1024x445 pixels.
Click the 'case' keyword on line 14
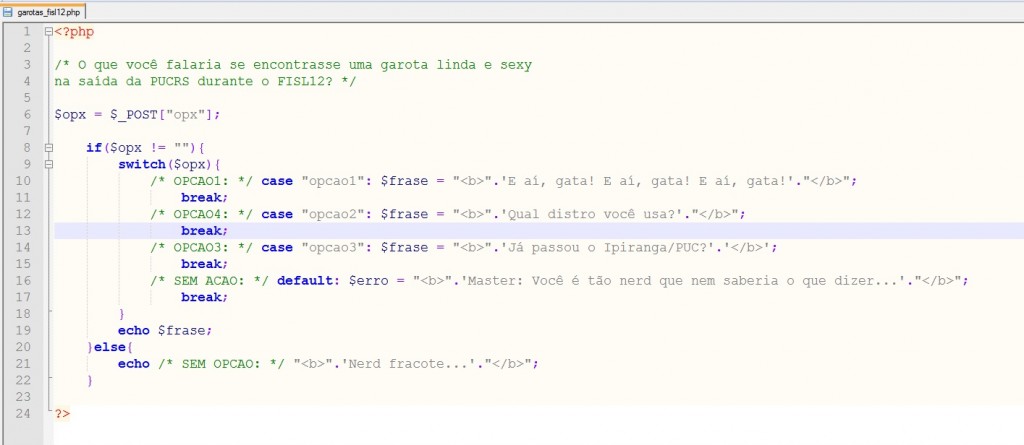click(x=277, y=248)
